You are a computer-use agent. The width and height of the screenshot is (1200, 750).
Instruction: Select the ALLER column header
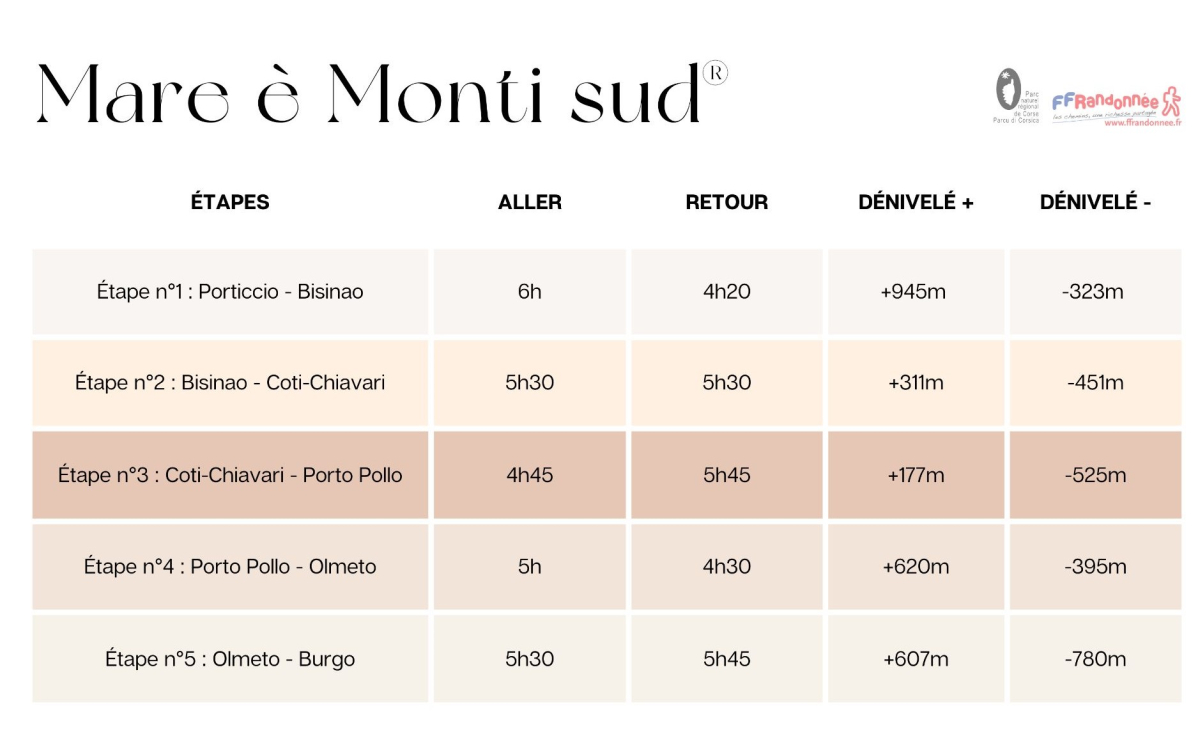coord(530,202)
